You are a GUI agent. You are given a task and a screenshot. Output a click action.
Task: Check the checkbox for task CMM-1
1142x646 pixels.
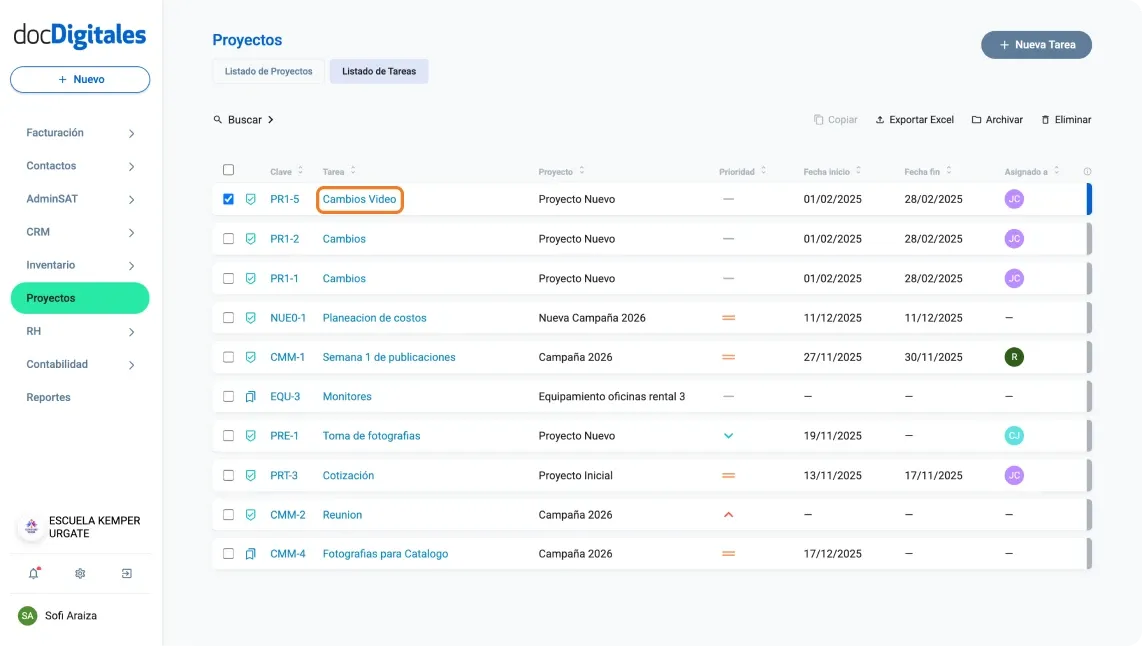(229, 357)
